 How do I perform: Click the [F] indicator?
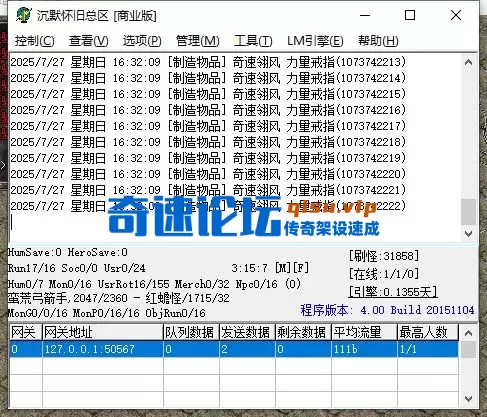pos(301,268)
